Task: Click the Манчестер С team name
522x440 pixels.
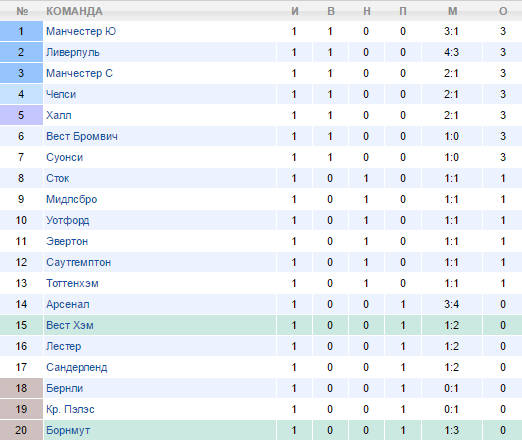Action: (79, 73)
